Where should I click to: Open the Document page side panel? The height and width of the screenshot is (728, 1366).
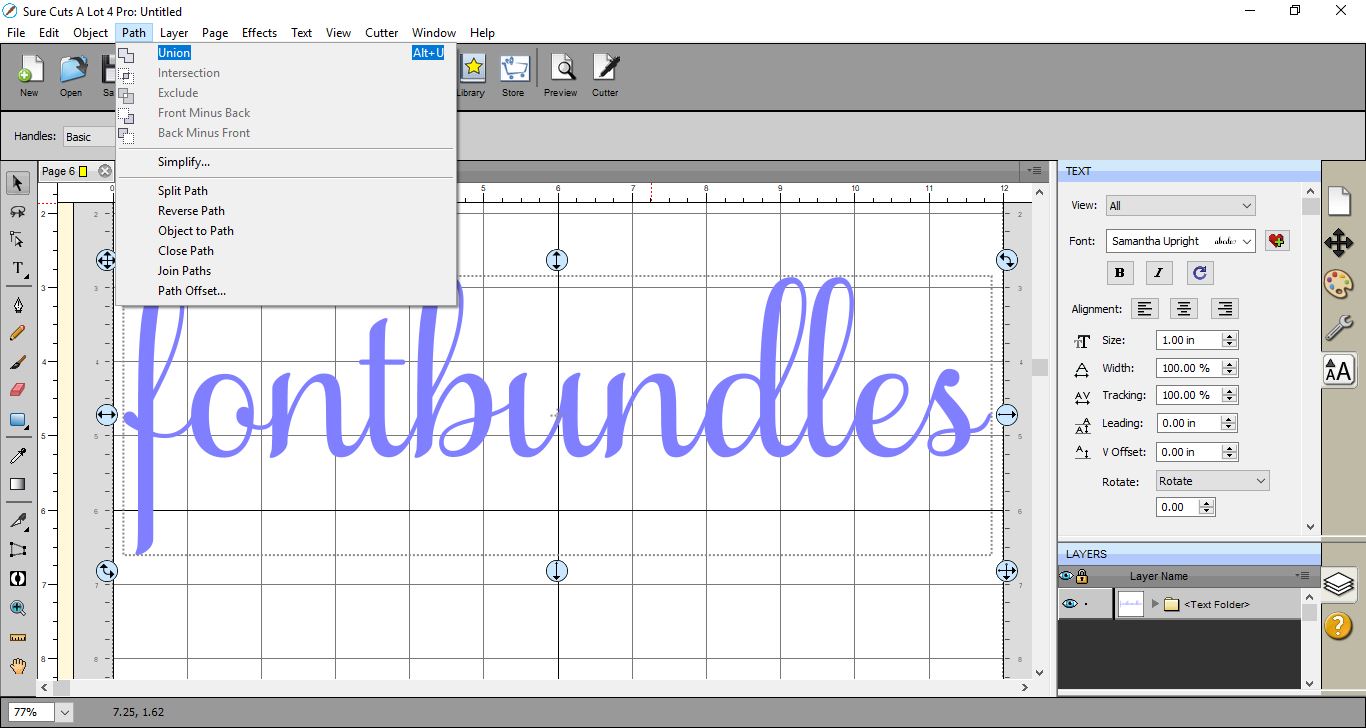click(x=1339, y=201)
